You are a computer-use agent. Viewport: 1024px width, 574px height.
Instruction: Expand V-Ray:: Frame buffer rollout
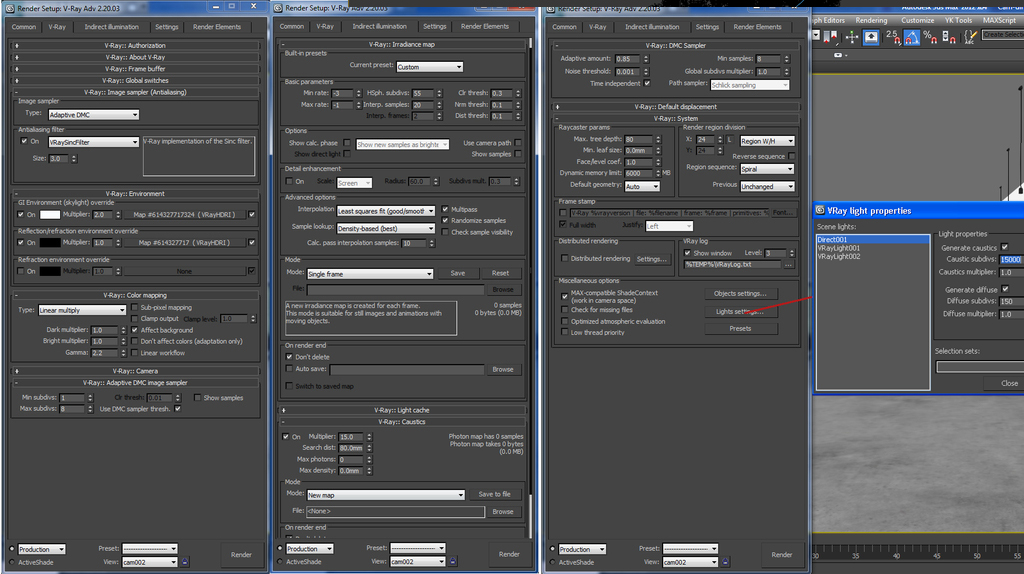[x=136, y=69]
